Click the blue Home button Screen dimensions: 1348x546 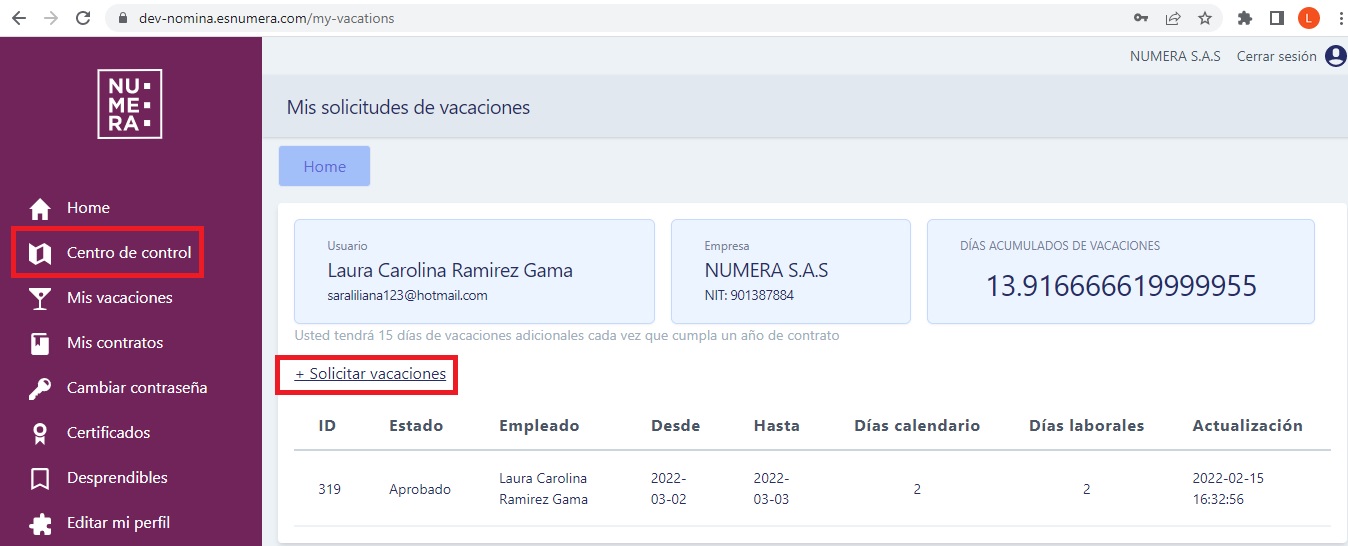[324, 166]
